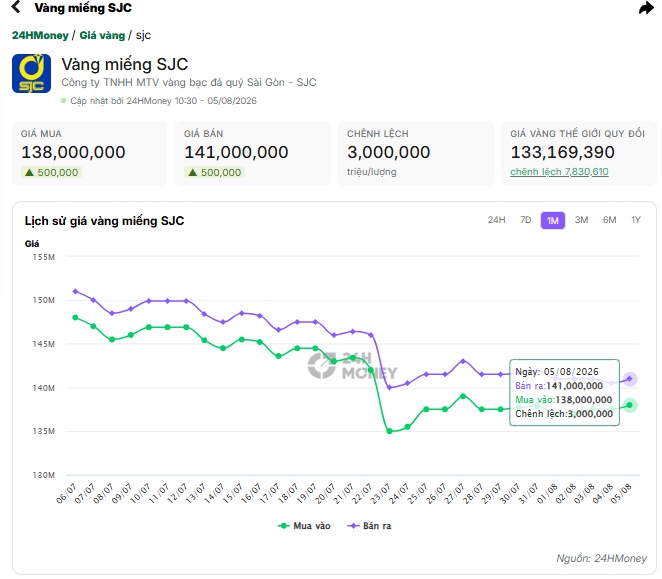Screen dimensions: 662x579
Task: Click the tooltip Chênh lệch:3,000,000 line
Action: point(564,414)
